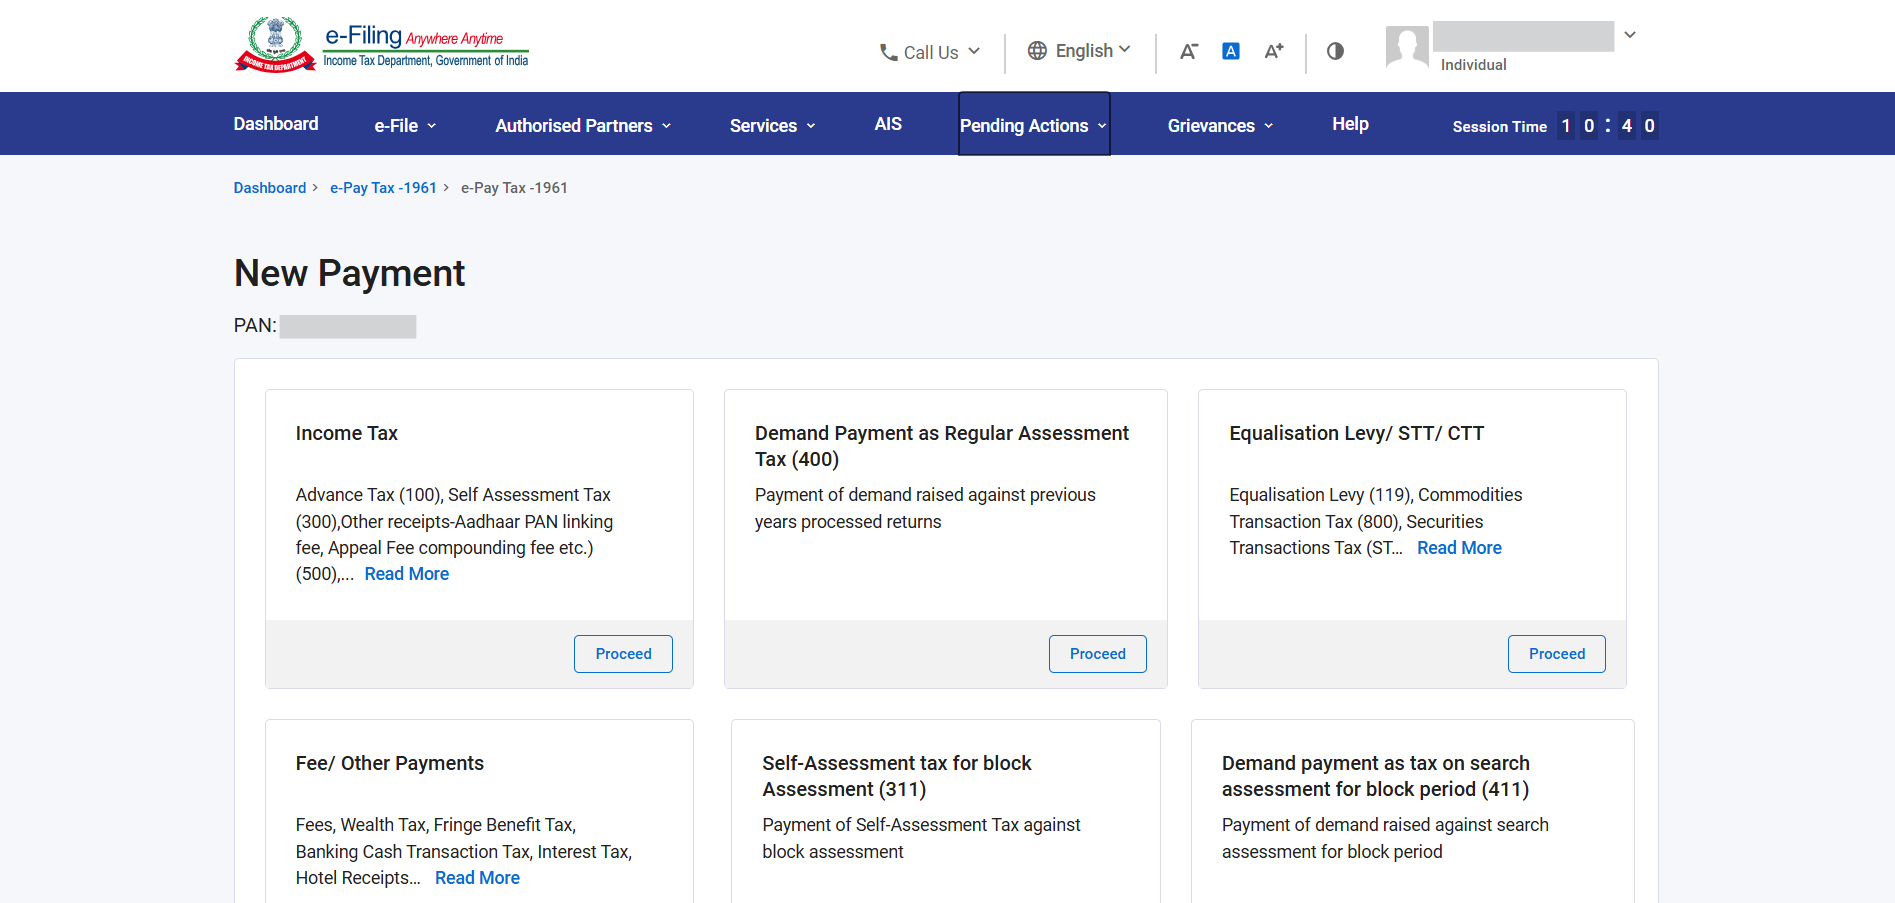Open the Call Us phone dropdown
The height and width of the screenshot is (903, 1895).
pos(930,52)
